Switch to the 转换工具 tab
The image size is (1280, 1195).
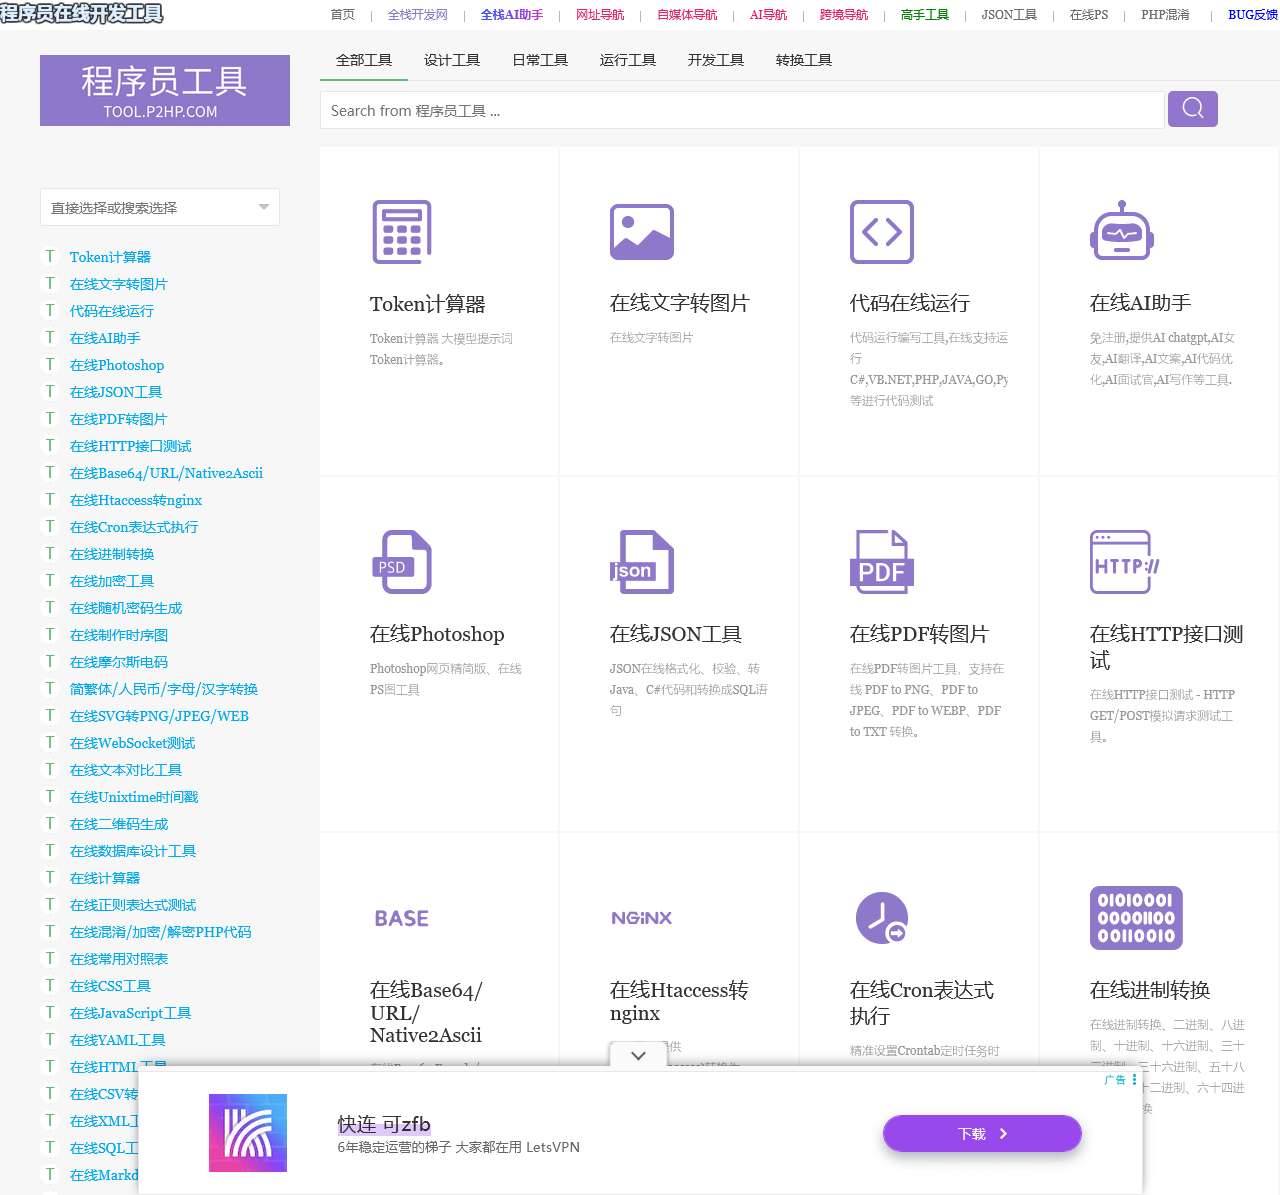[804, 60]
